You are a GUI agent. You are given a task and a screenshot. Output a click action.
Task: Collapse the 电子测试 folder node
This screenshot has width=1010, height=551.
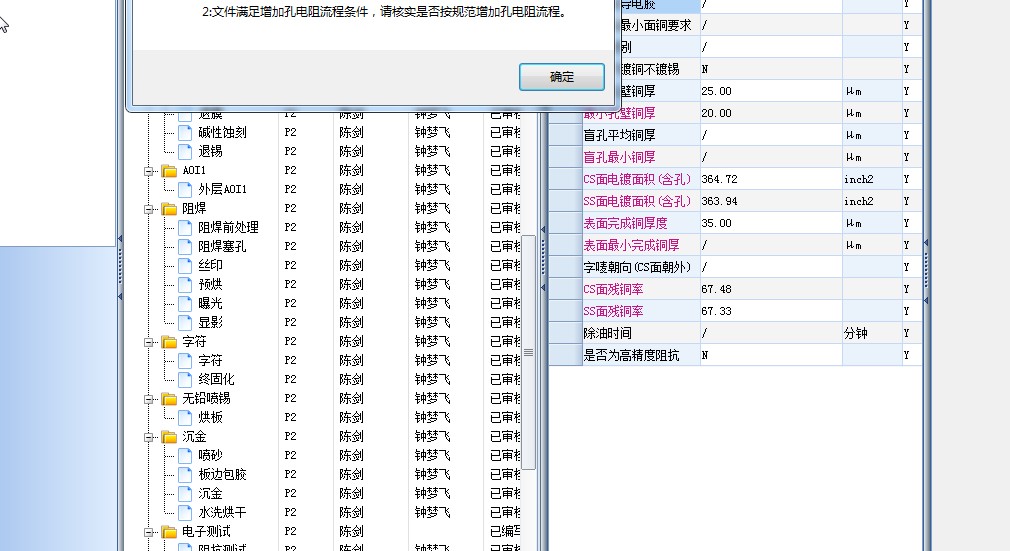pos(149,532)
